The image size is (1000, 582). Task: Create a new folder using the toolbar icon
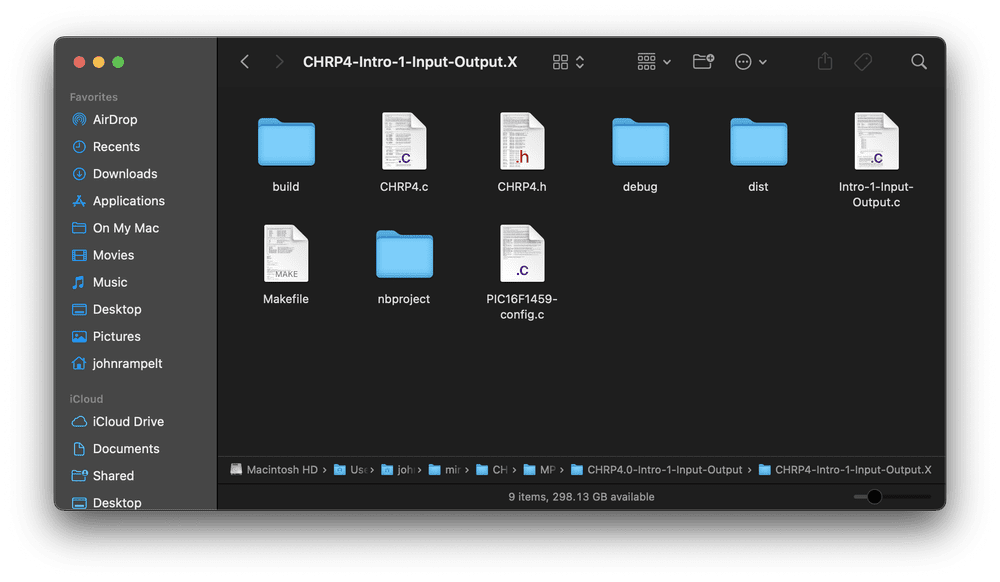[x=703, y=61]
